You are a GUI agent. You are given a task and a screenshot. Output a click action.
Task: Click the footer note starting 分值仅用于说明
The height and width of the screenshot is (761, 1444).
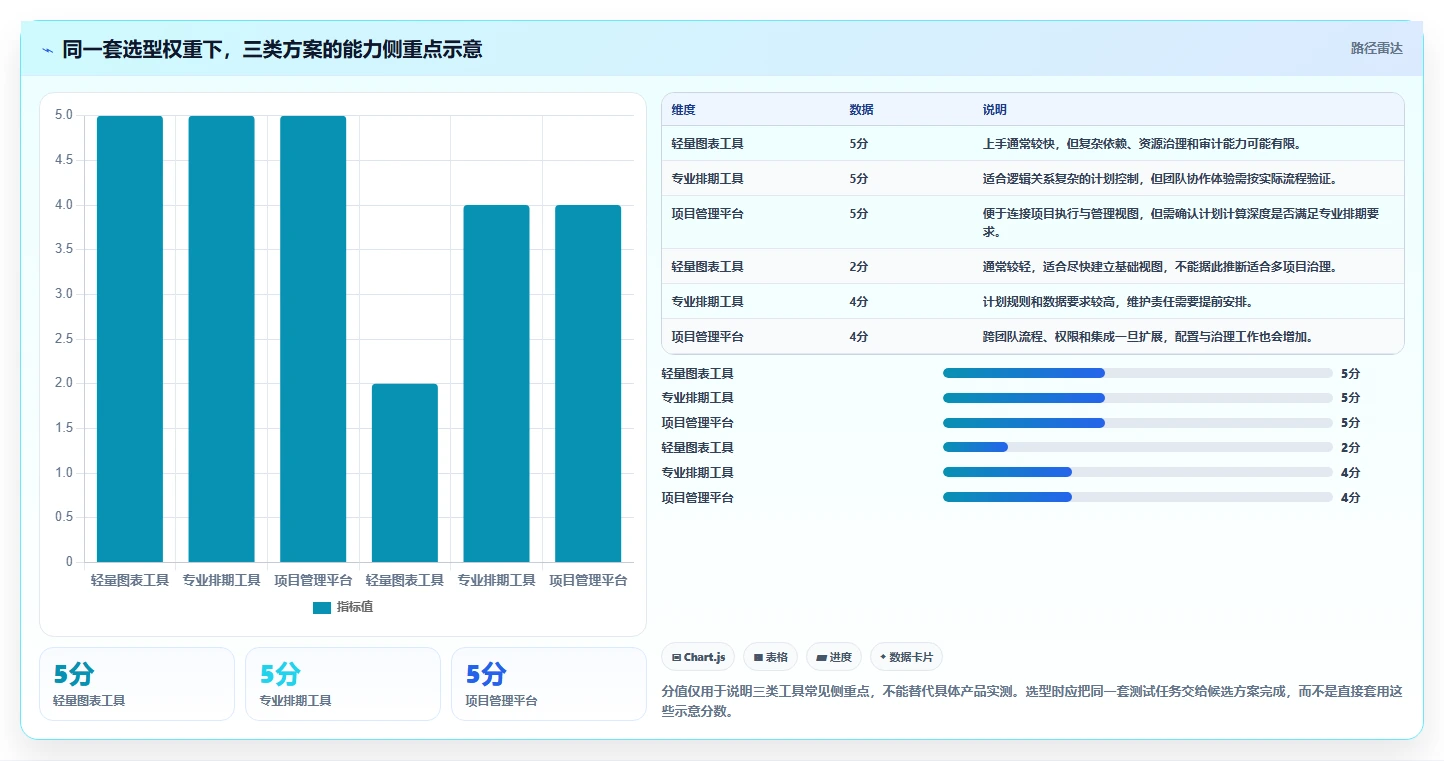(x=1032, y=701)
